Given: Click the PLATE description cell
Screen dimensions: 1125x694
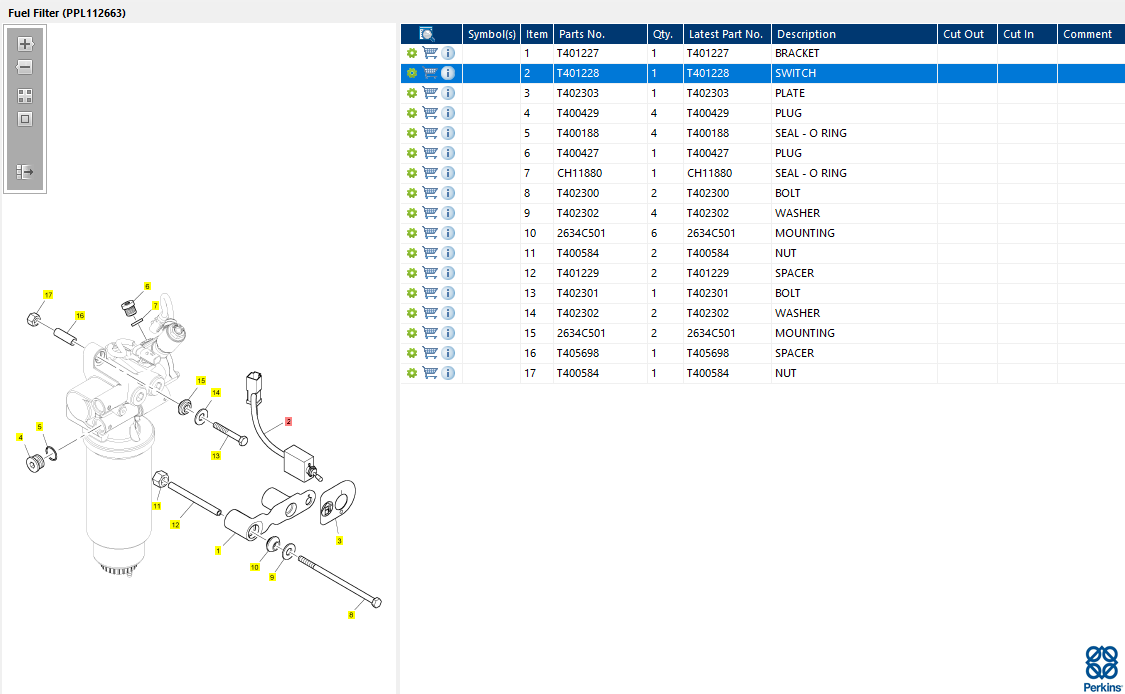Looking at the screenshot, I should point(855,93).
